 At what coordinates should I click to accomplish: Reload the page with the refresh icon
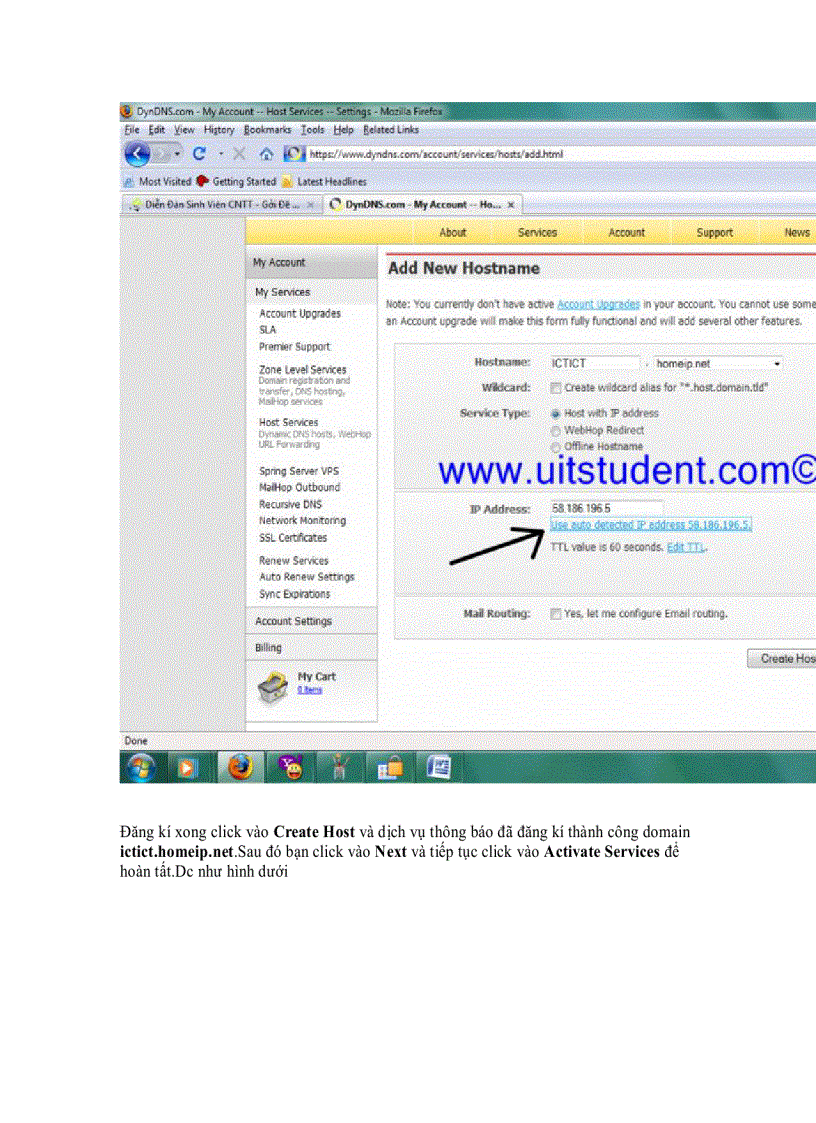[x=199, y=154]
